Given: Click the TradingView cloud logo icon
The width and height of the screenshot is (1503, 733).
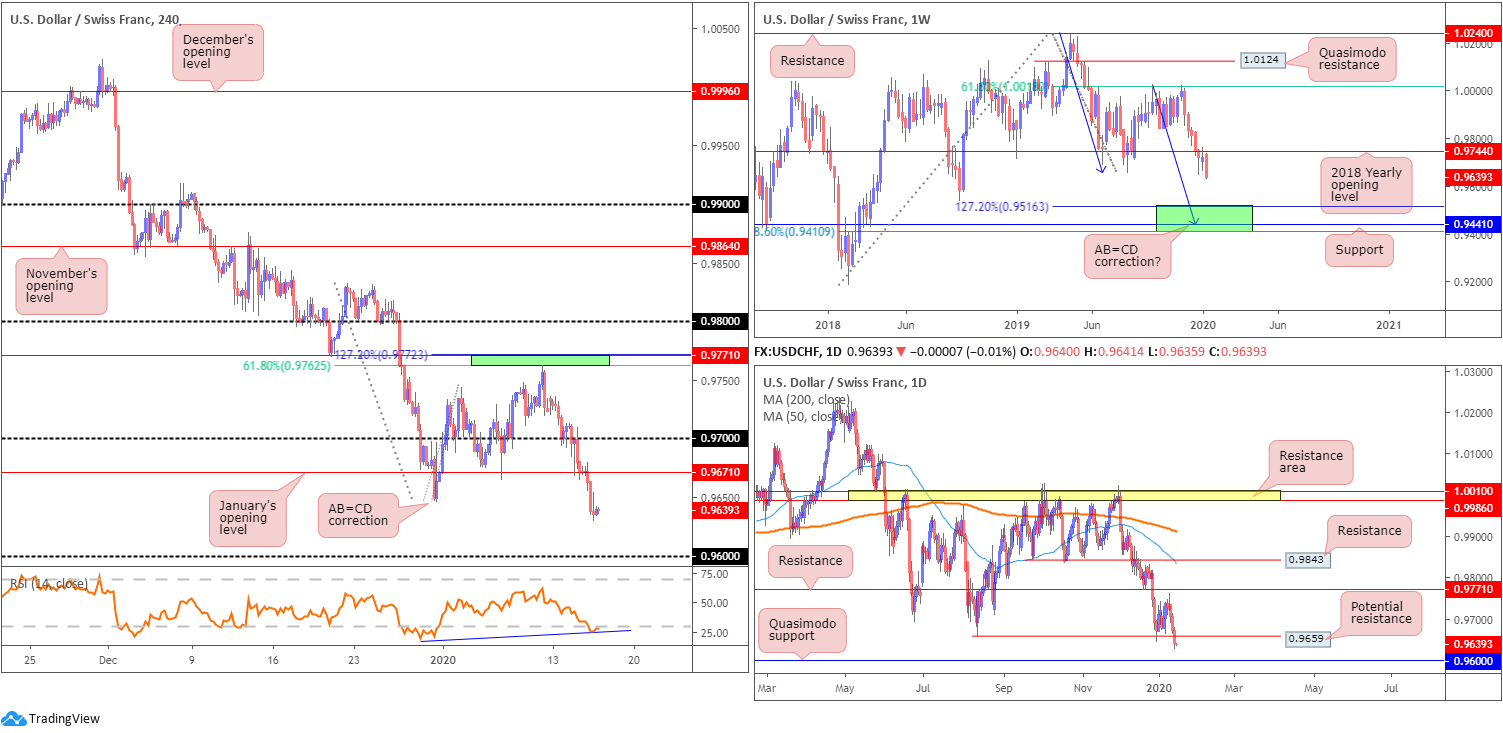Looking at the screenshot, I should coord(14,718).
